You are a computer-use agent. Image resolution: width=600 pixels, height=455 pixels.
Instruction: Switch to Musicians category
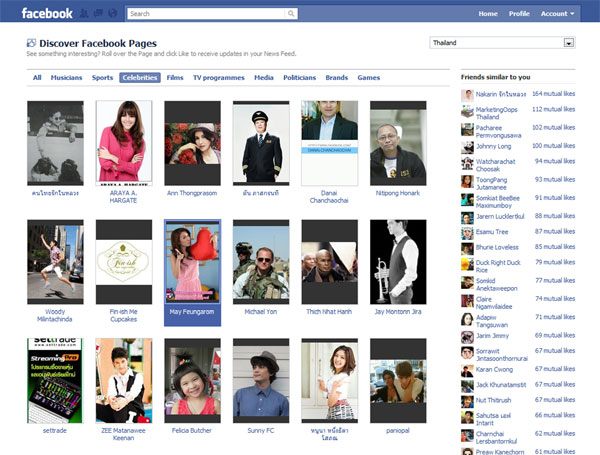pos(67,78)
